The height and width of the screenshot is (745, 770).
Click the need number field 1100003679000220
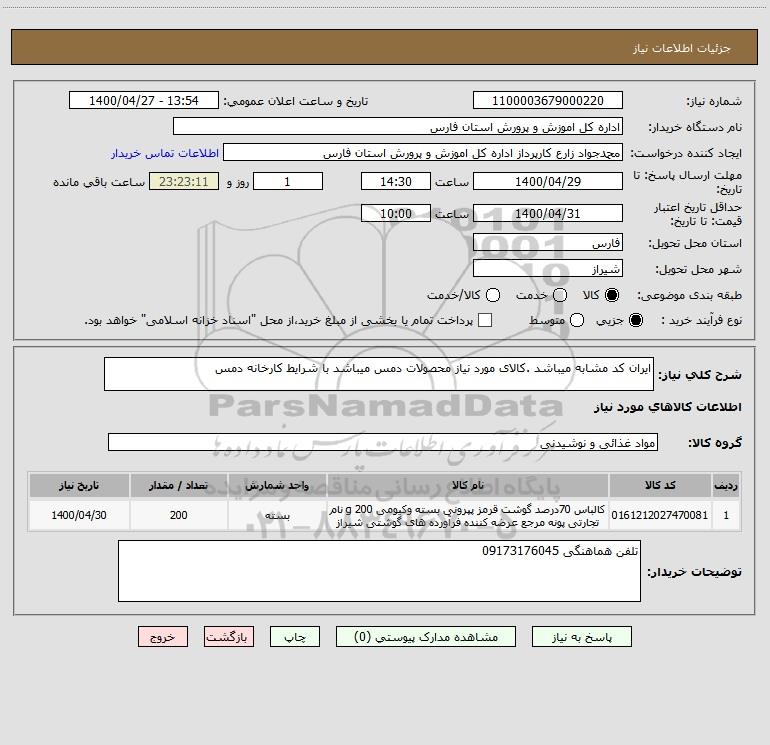coord(548,100)
